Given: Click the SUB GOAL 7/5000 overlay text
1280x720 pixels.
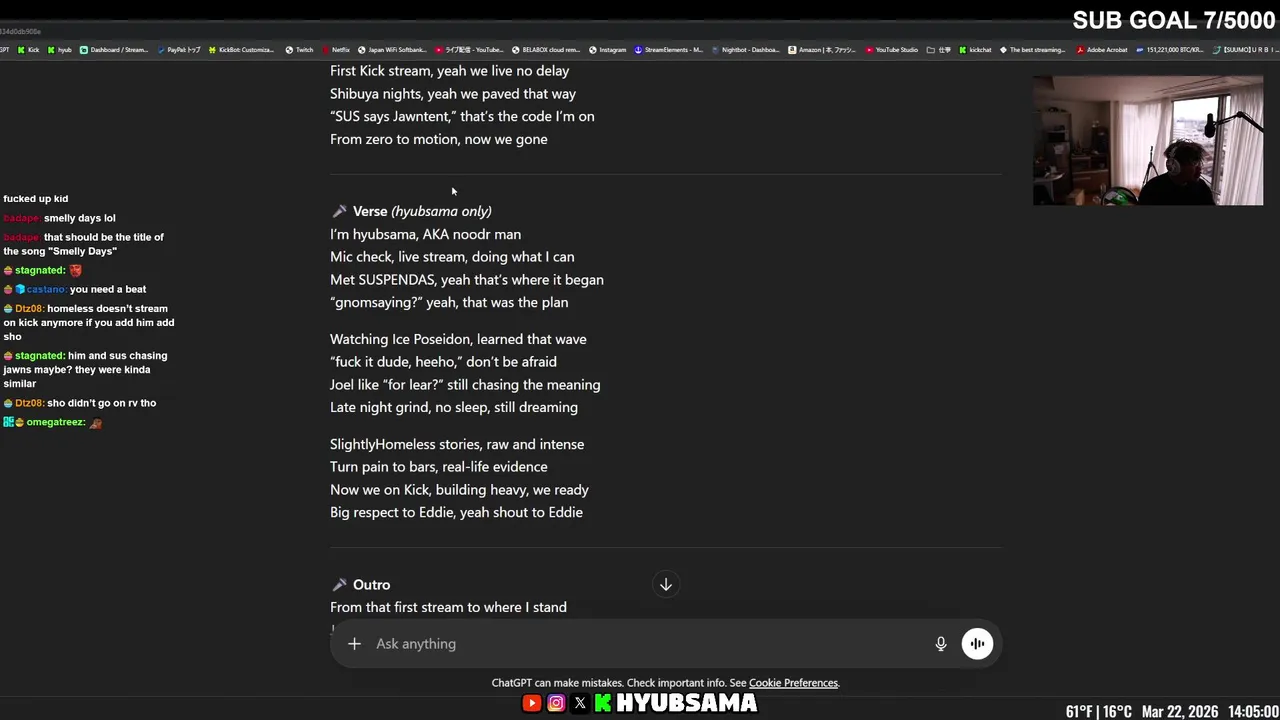Looking at the screenshot, I should coord(1174,20).
